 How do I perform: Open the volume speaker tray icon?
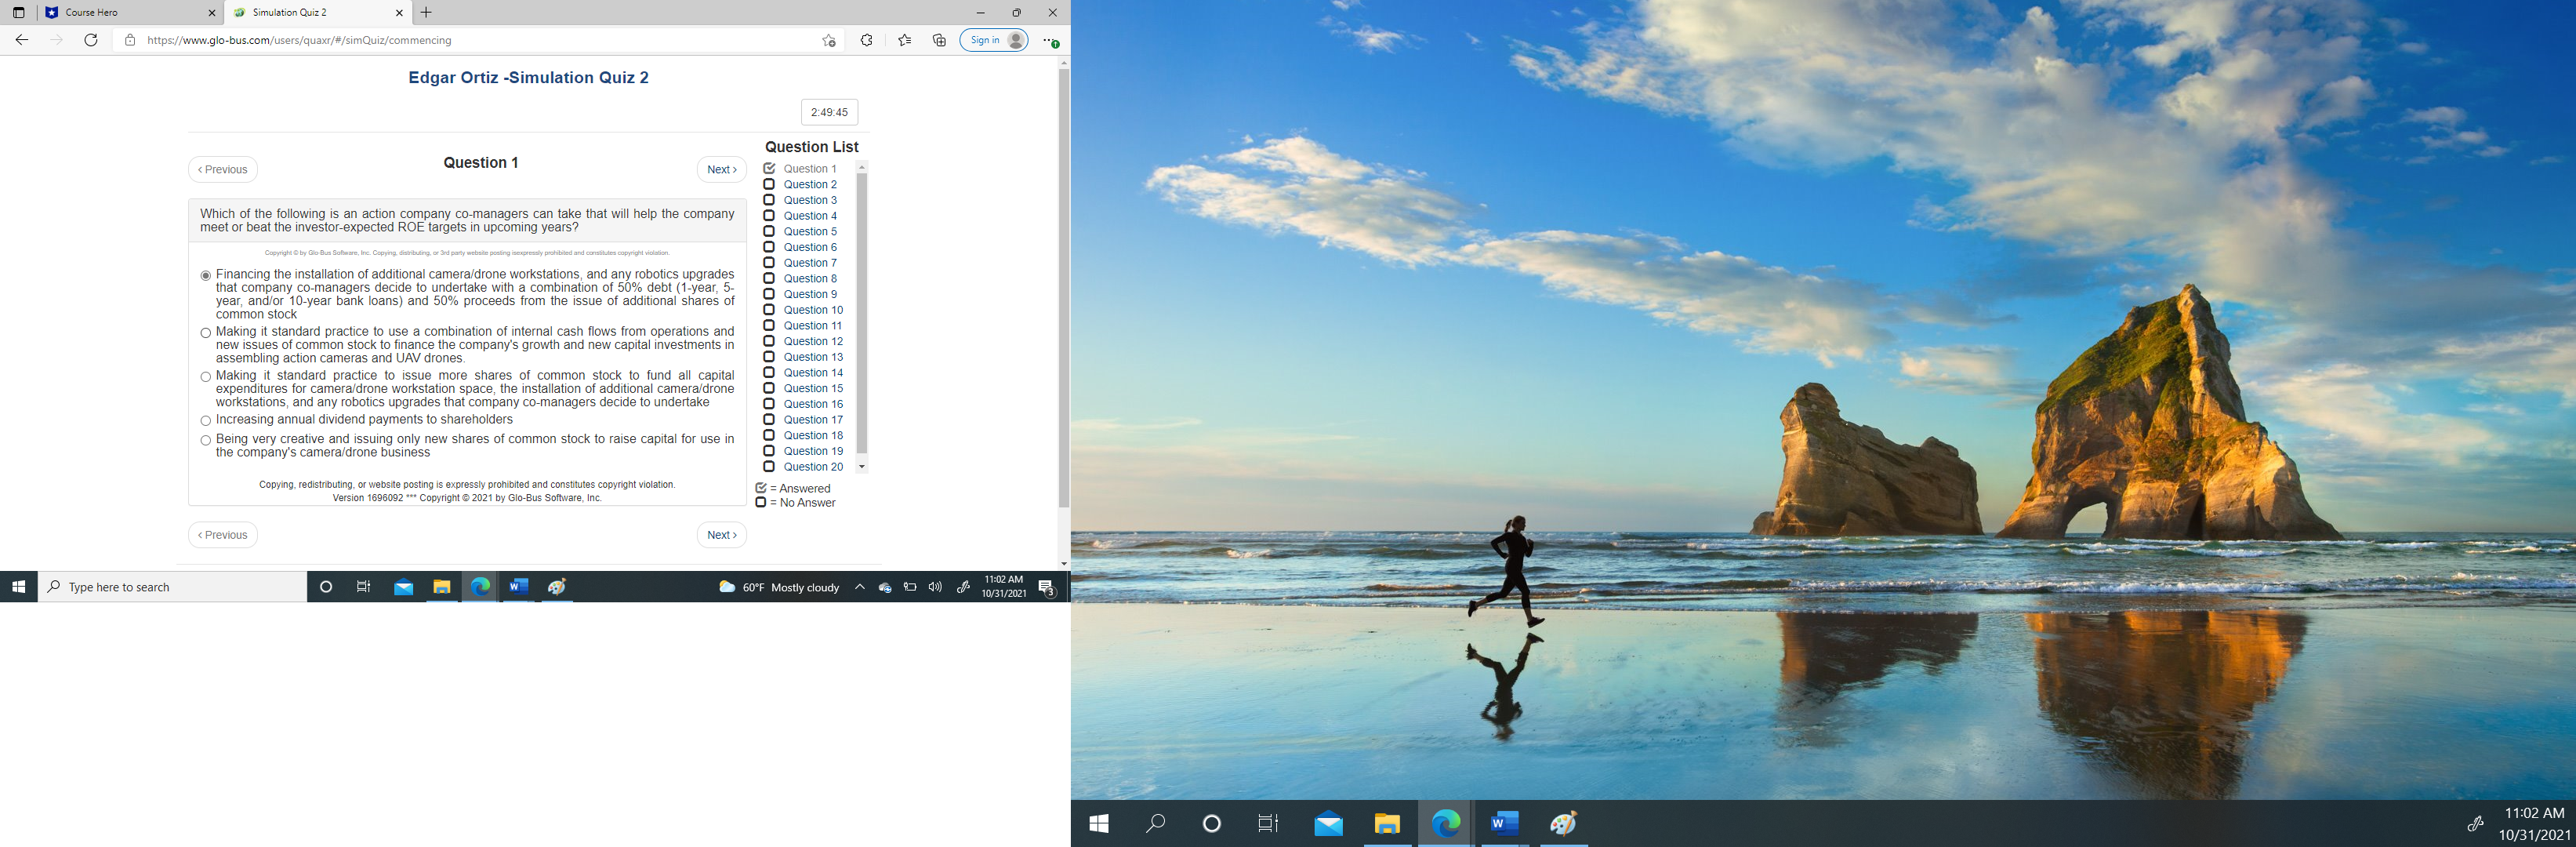click(934, 588)
